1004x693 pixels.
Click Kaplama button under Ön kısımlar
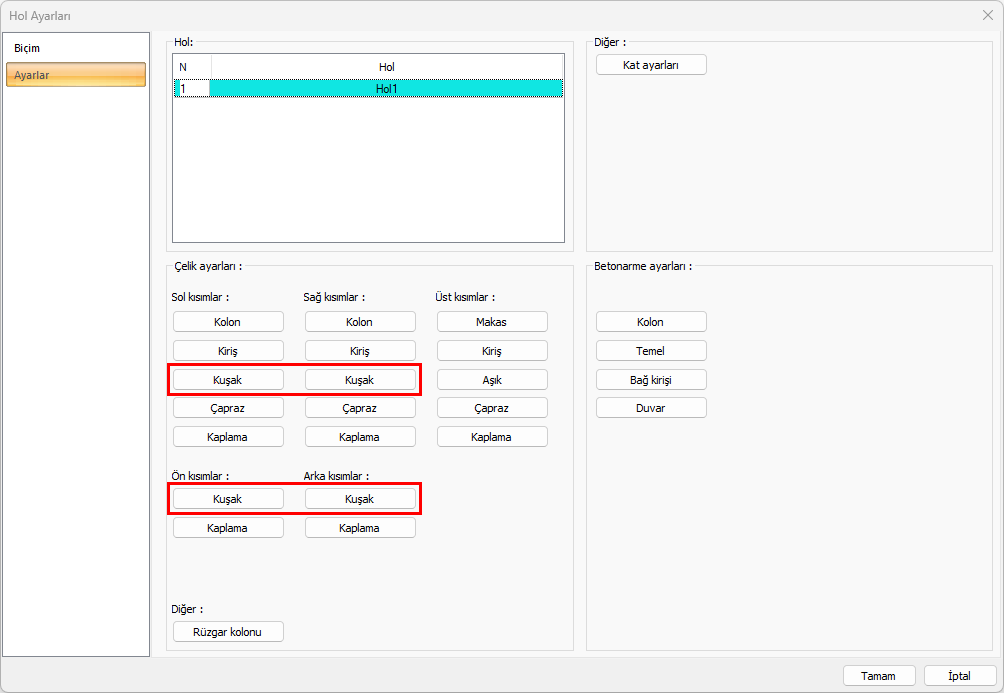228,528
